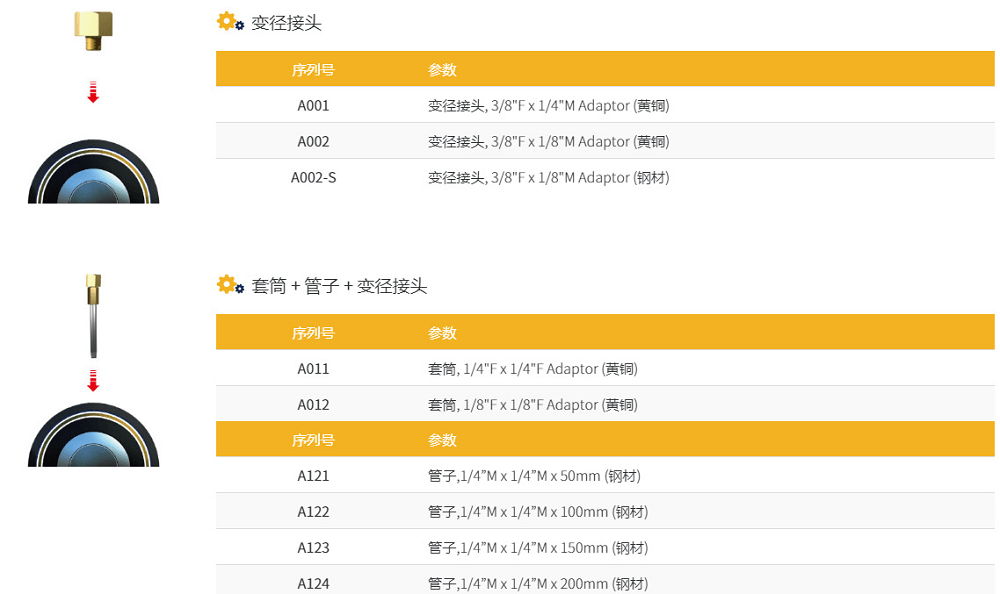The width and height of the screenshot is (1000, 594).
Task: Click the 变径接头 section title
Action: [286, 23]
